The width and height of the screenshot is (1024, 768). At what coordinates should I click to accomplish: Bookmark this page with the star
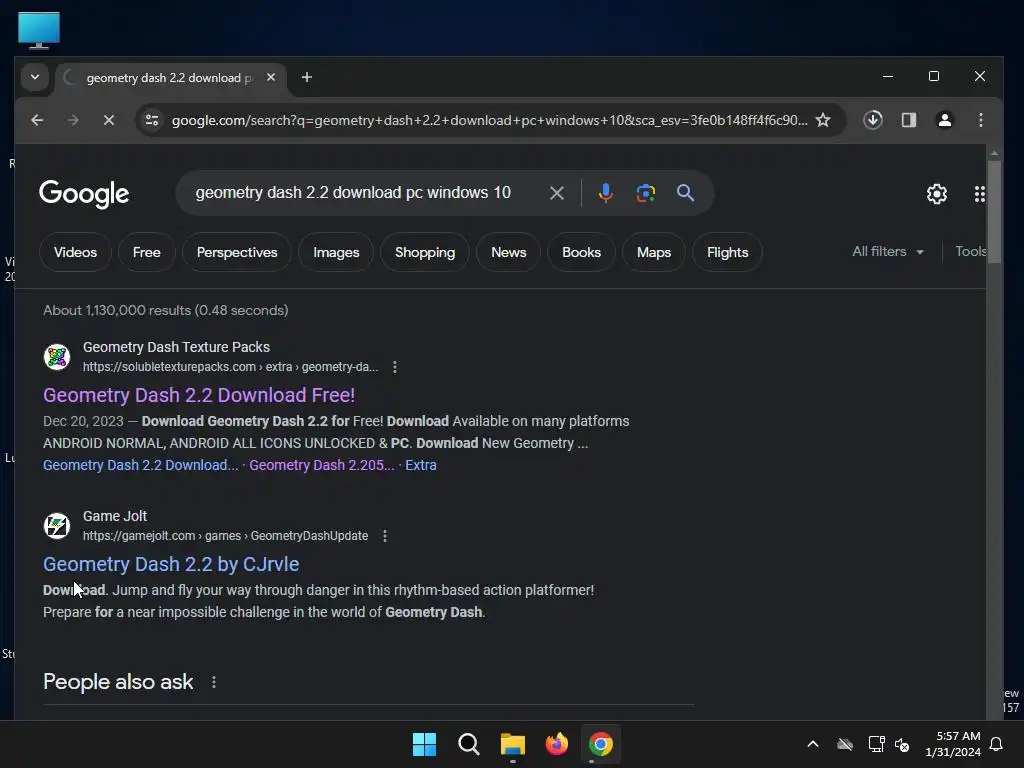click(x=823, y=120)
